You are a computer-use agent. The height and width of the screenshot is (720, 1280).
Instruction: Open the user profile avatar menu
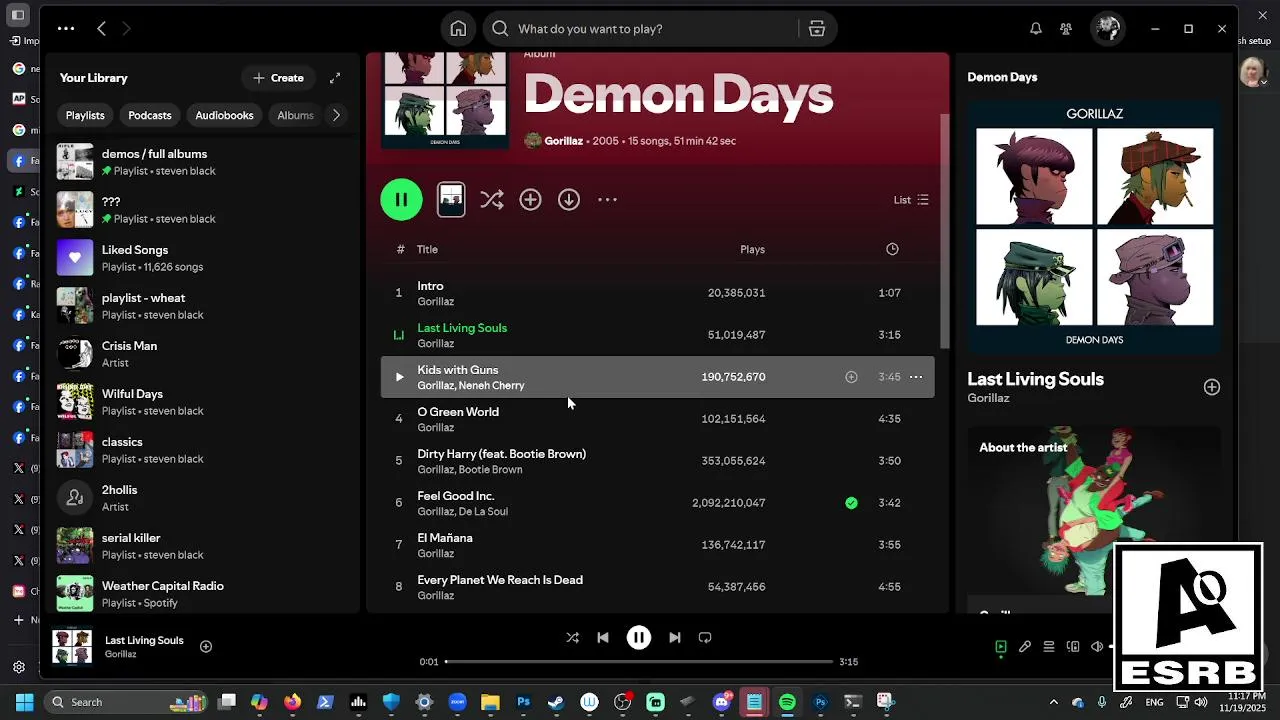click(1107, 29)
